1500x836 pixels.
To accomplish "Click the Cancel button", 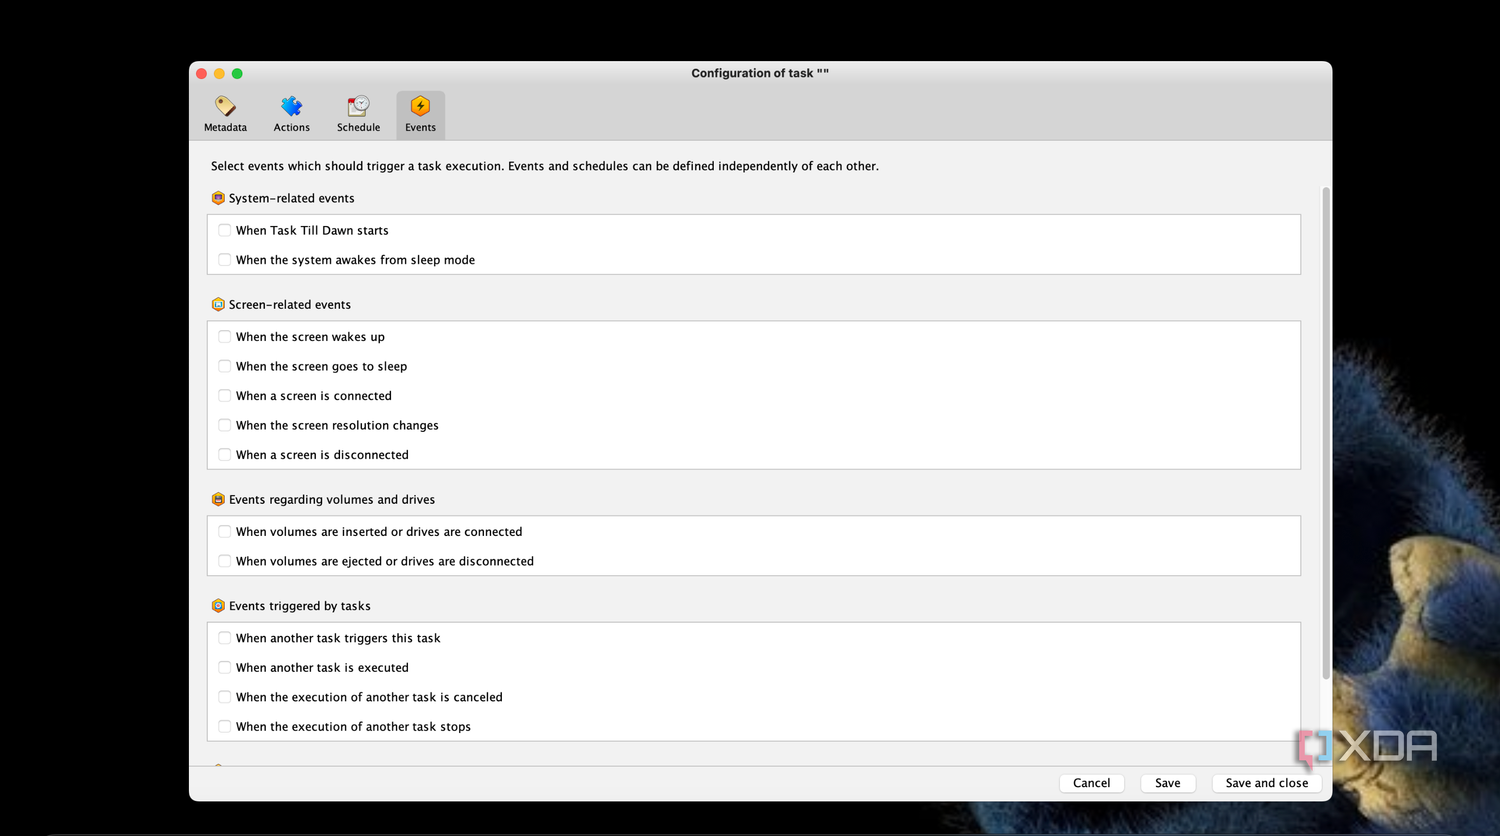I will pyautogui.click(x=1091, y=783).
